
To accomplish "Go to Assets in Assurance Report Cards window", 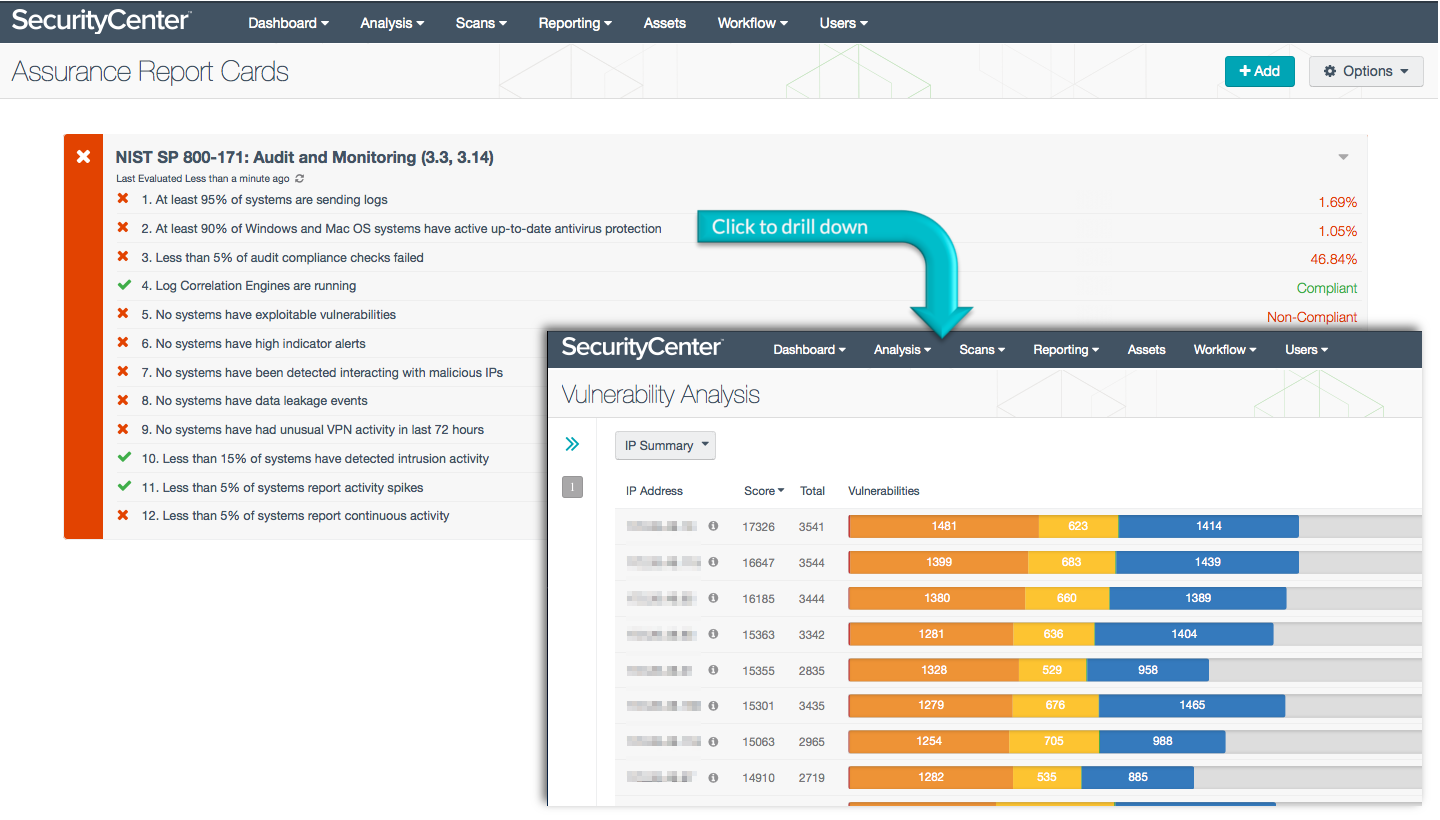I will pos(665,23).
